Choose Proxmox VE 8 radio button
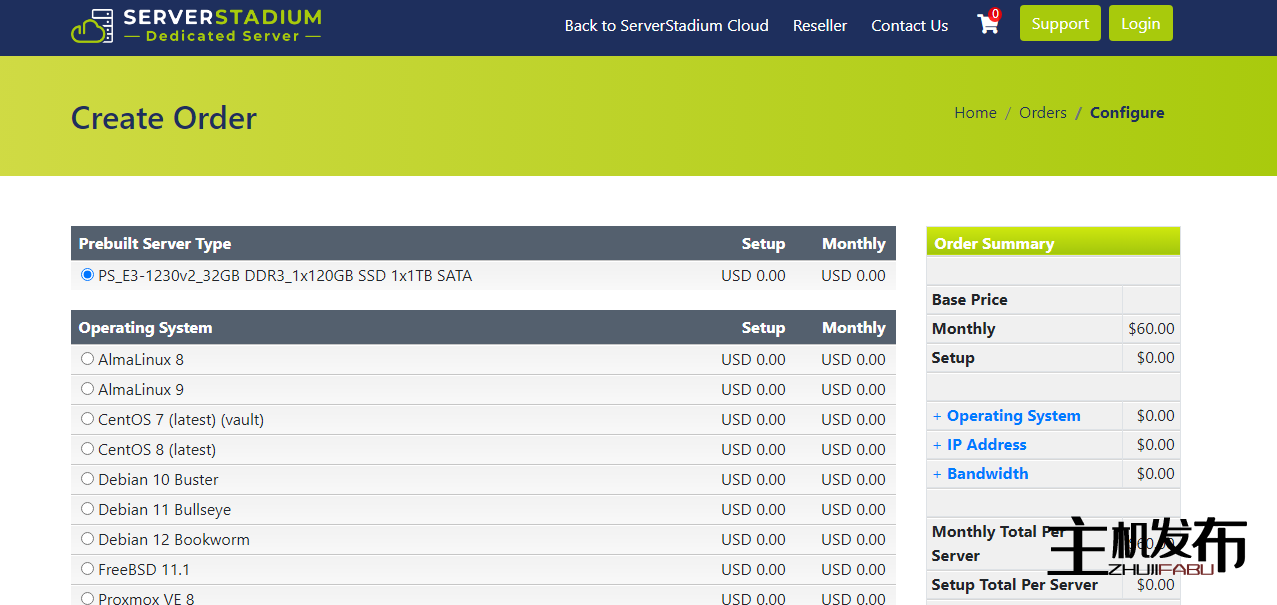Screen dimensions: 1277x605 click(87, 598)
